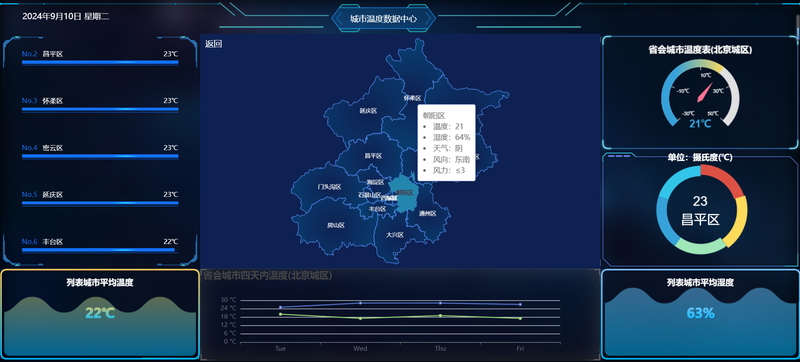Select 通州区 district on the map
The height and width of the screenshot is (362, 800).
[428, 213]
